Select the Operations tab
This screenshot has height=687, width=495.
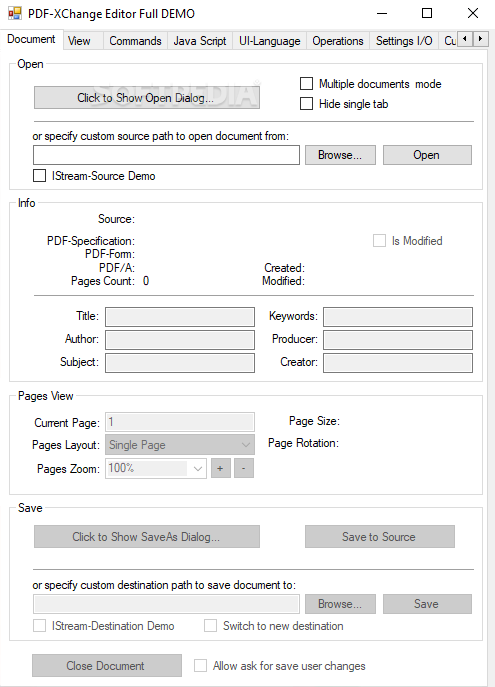tap(338, 41)
